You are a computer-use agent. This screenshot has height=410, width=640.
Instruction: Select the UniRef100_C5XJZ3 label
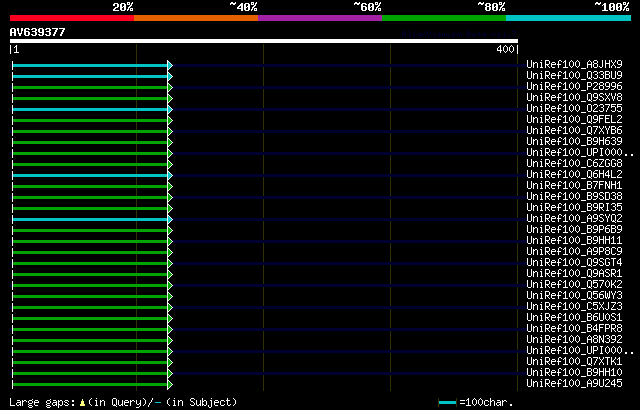coord(574,307)
